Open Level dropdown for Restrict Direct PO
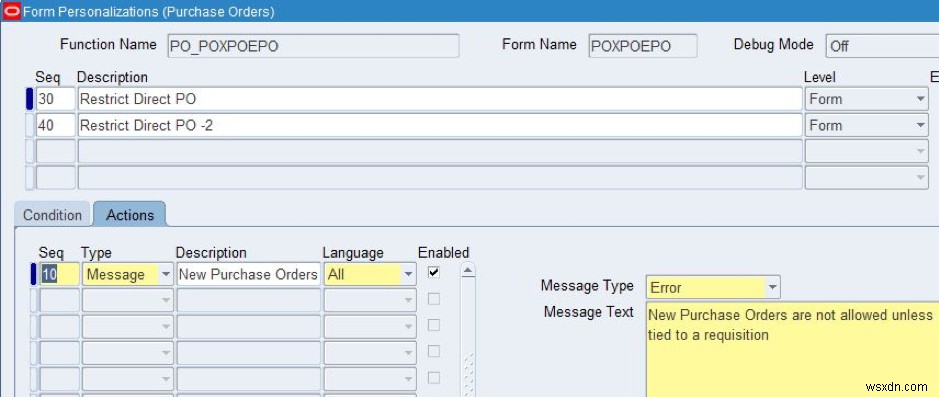939x397 pixels. click(921, 99)
